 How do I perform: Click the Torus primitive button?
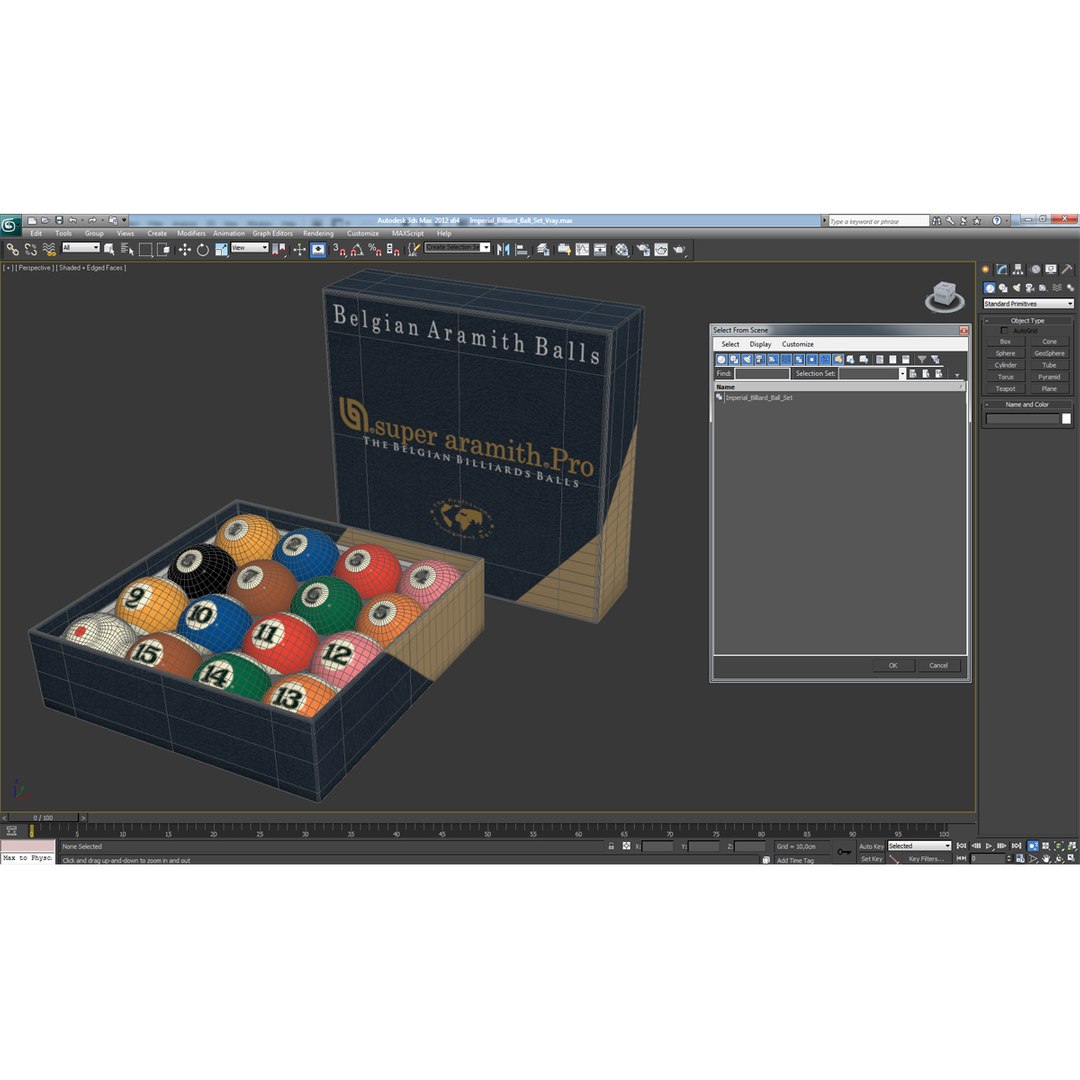click(1005, 377)
